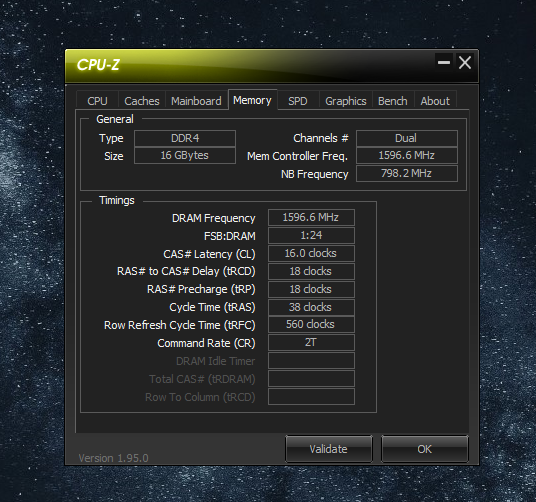Screen dimensions: 536x502
Task: Click the greyed 'Total CAS# (tRDRAM)' label
Action: (x=202, y=379)
